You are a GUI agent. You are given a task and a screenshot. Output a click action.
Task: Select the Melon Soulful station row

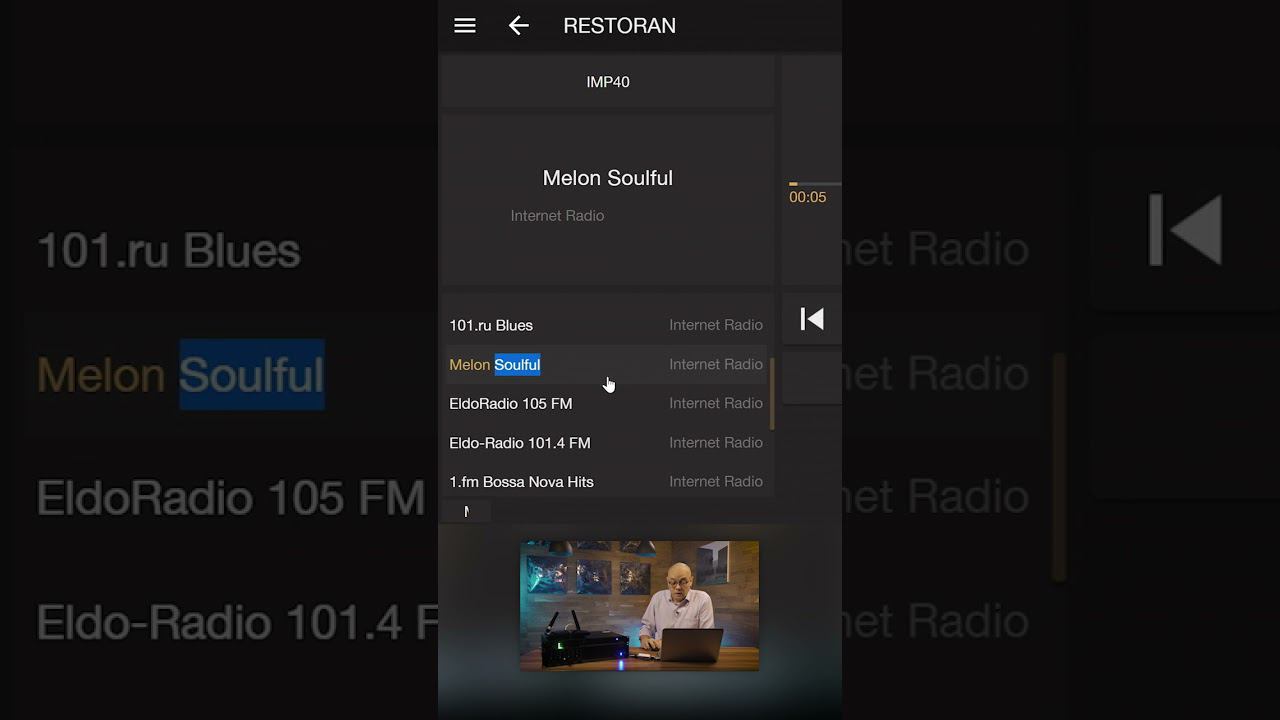pos(606,364)
